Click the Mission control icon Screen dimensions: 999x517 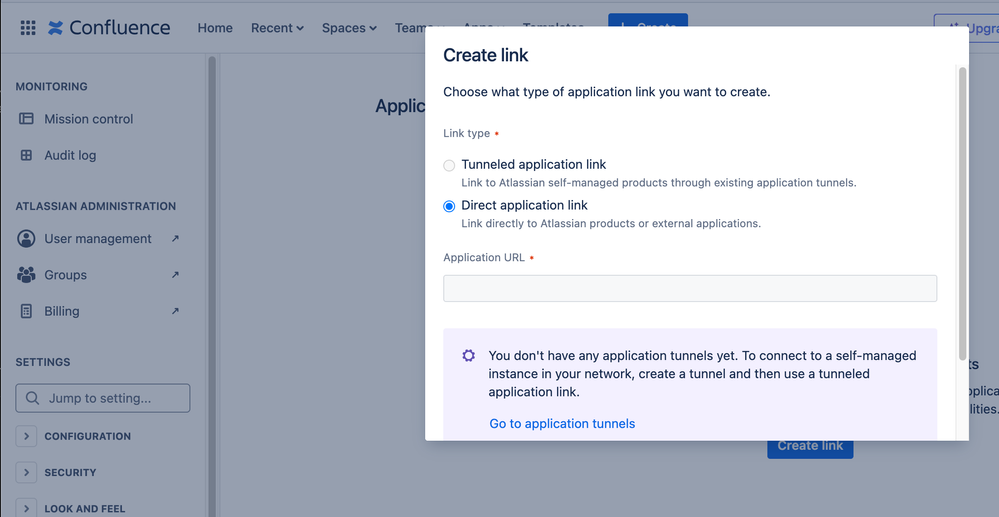(x=26, y=119)
